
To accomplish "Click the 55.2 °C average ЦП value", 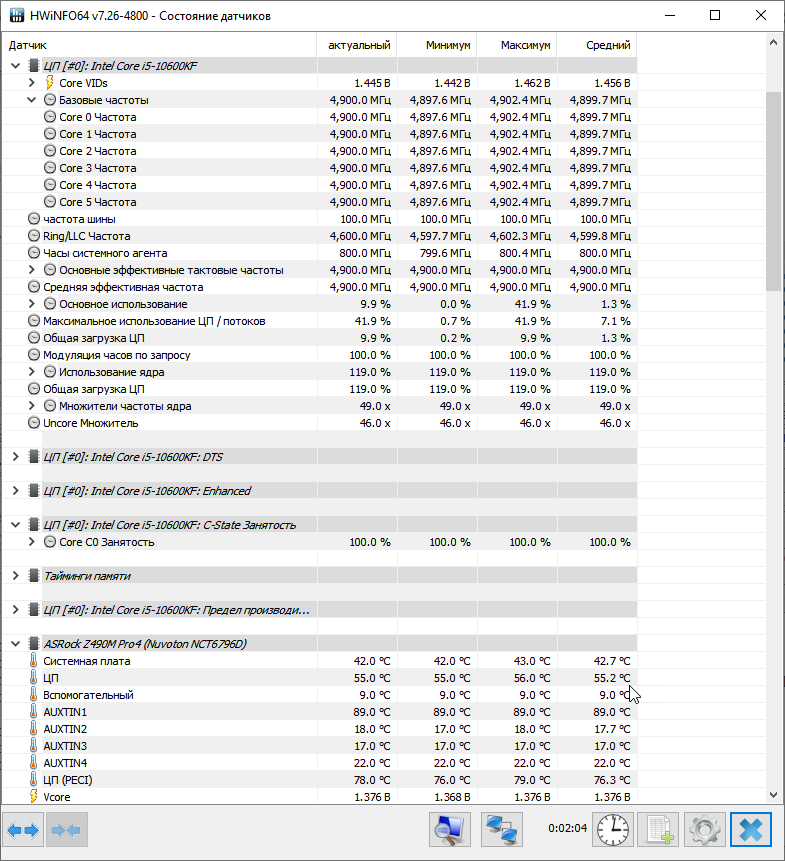I will [x=612, y=678].
